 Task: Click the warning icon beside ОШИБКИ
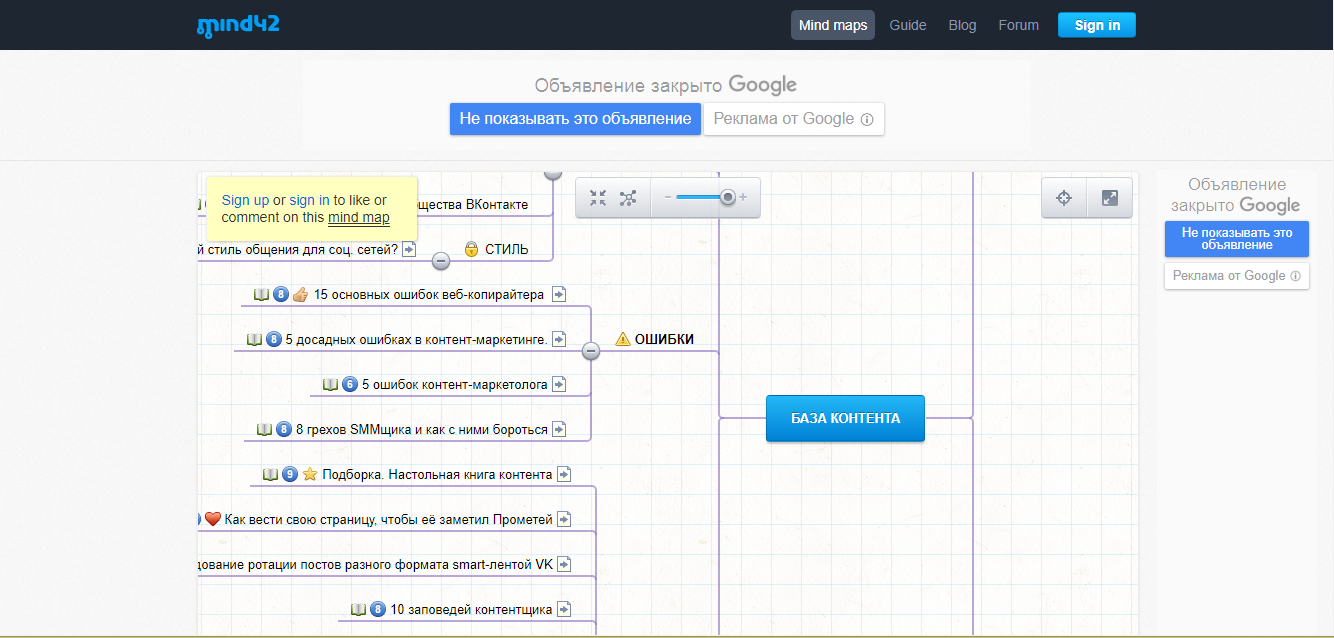(x=622, y=339)
